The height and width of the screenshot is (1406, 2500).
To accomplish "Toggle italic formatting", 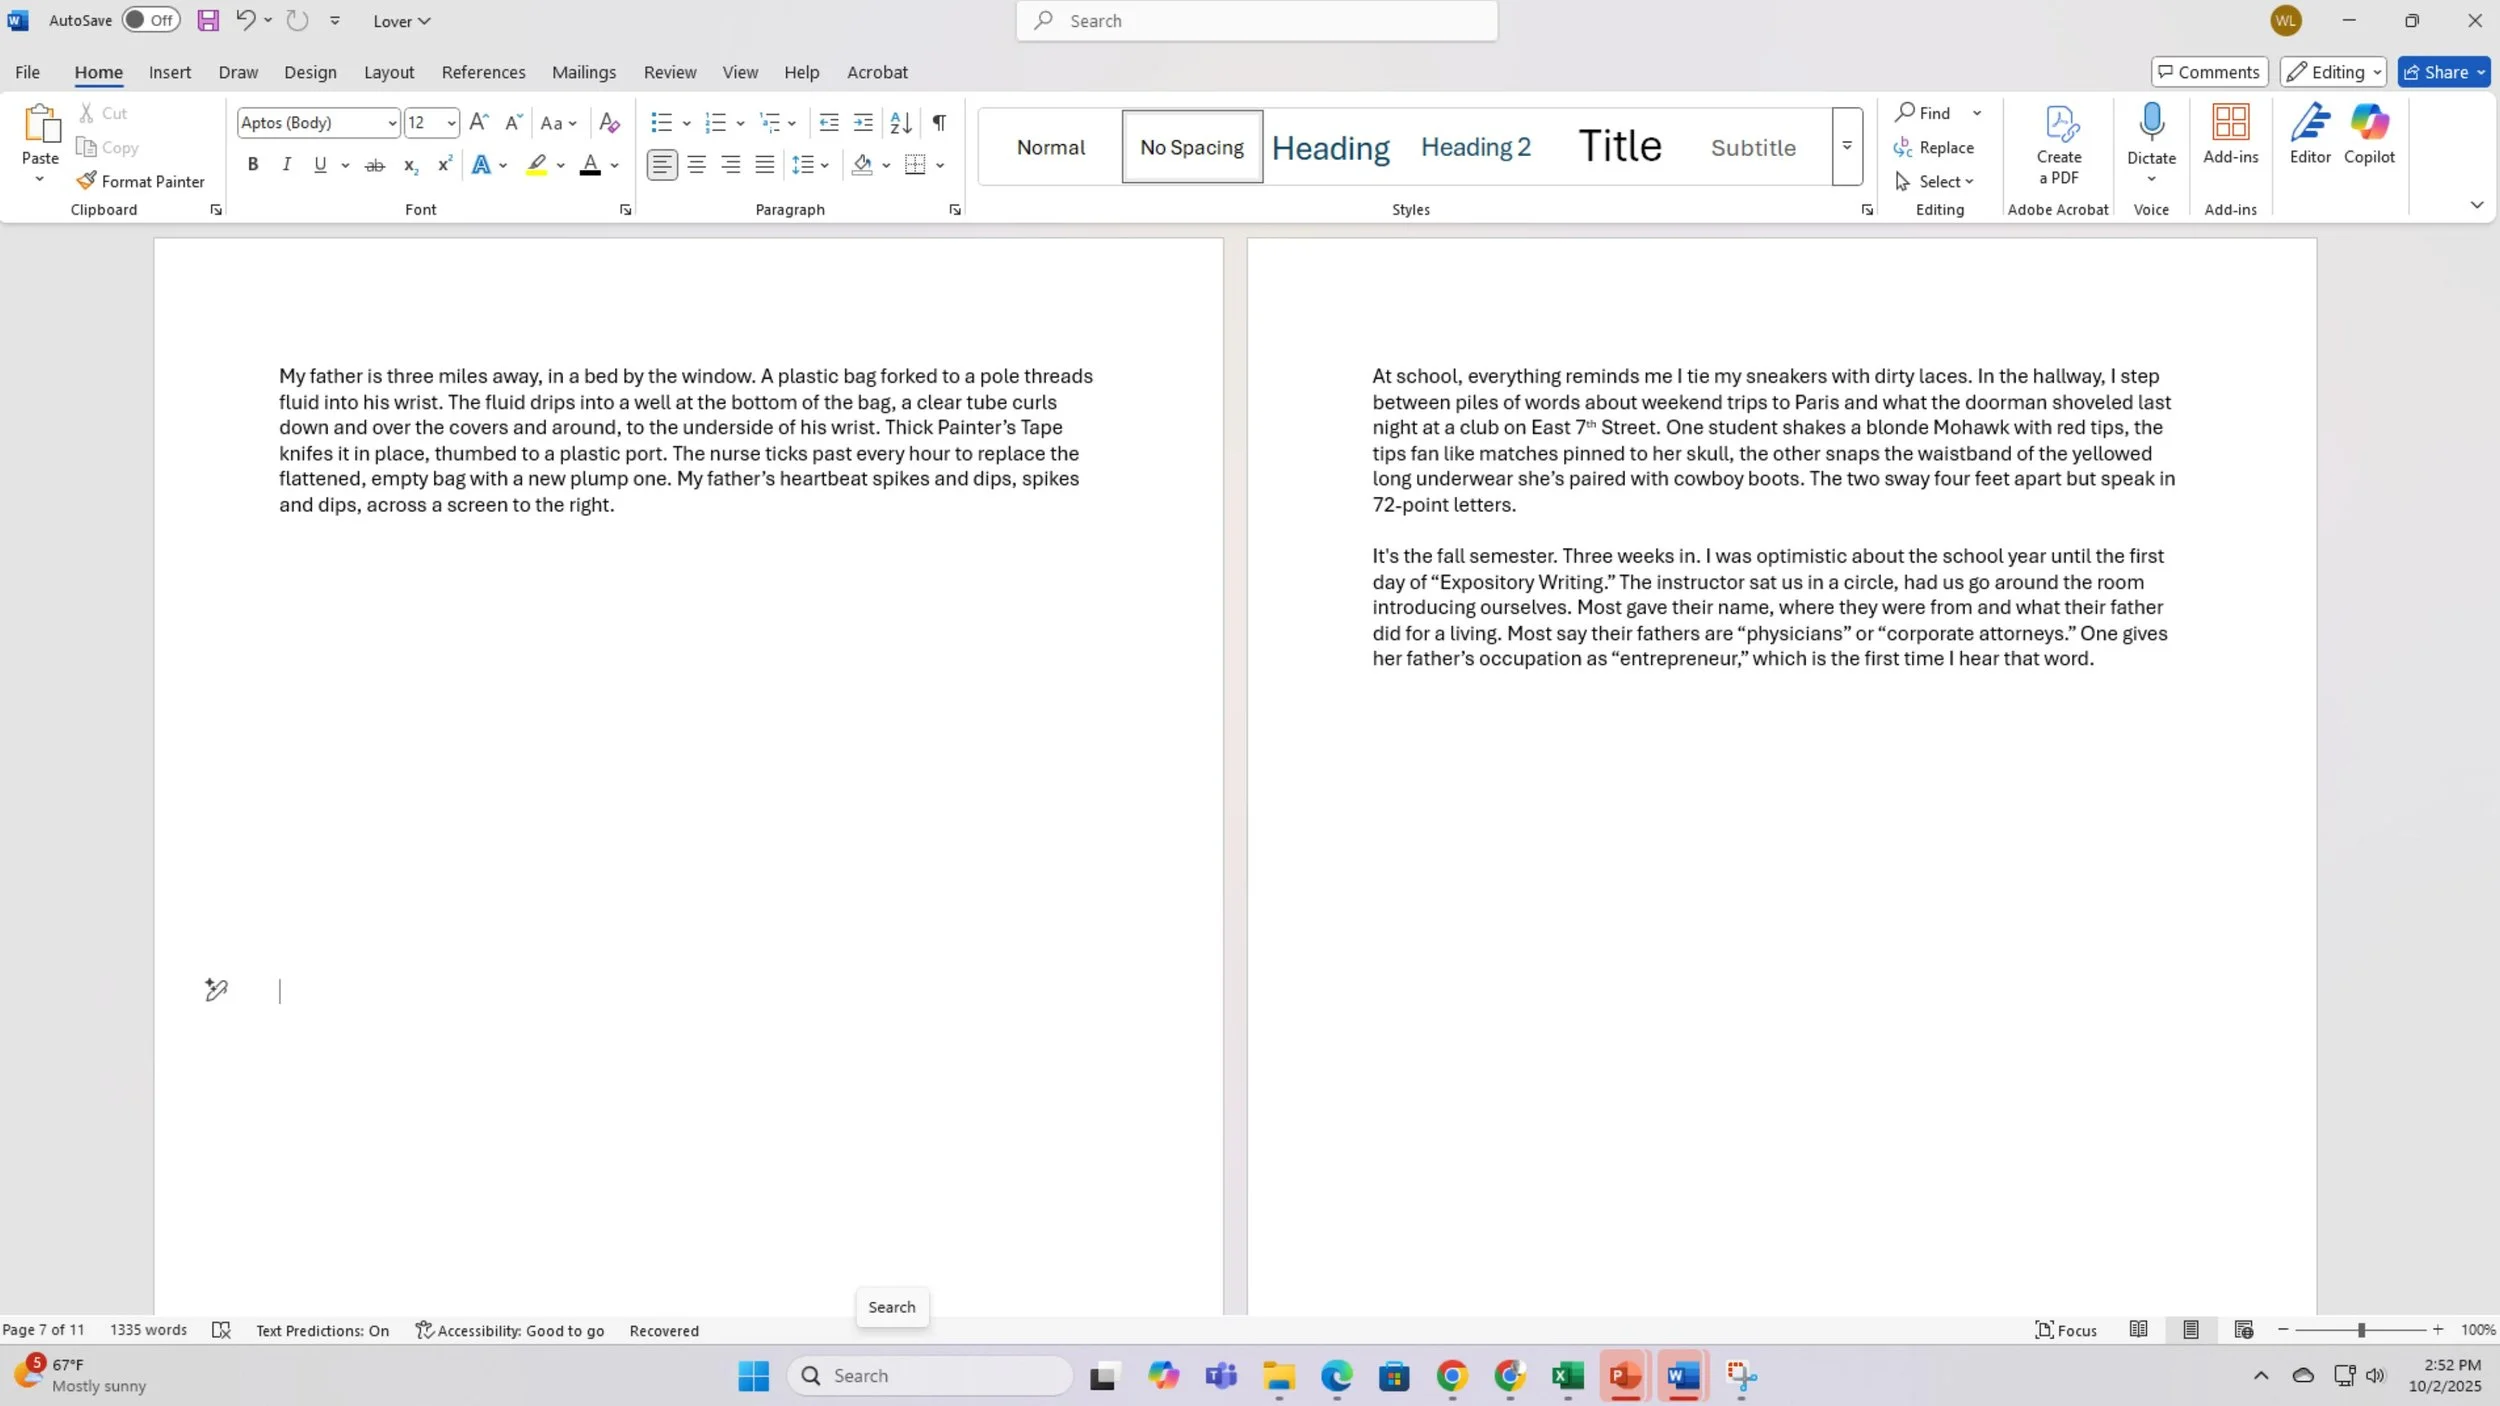I will pyautogui.click(x=287, y=165).
